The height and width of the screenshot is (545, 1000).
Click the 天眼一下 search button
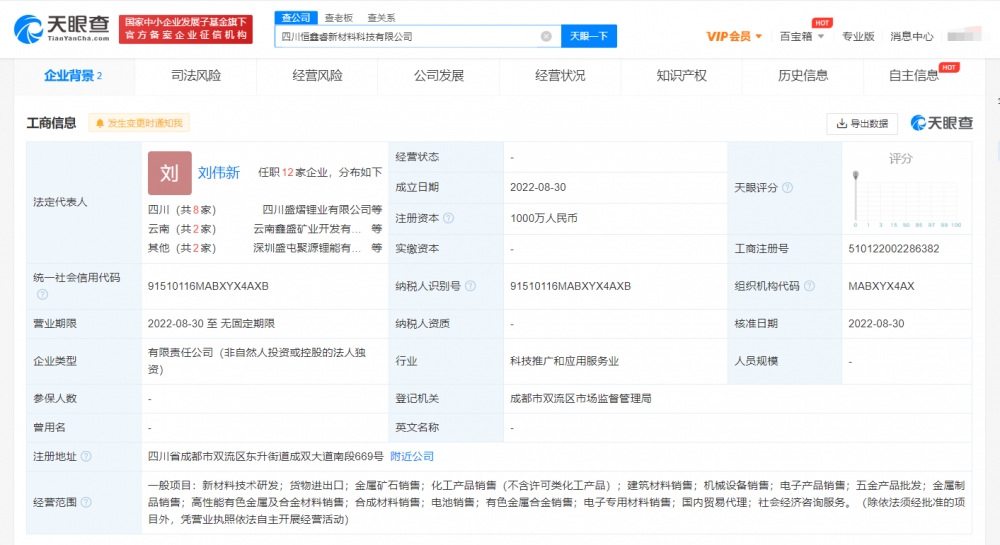pyautogui.click(x=589, y=36)
